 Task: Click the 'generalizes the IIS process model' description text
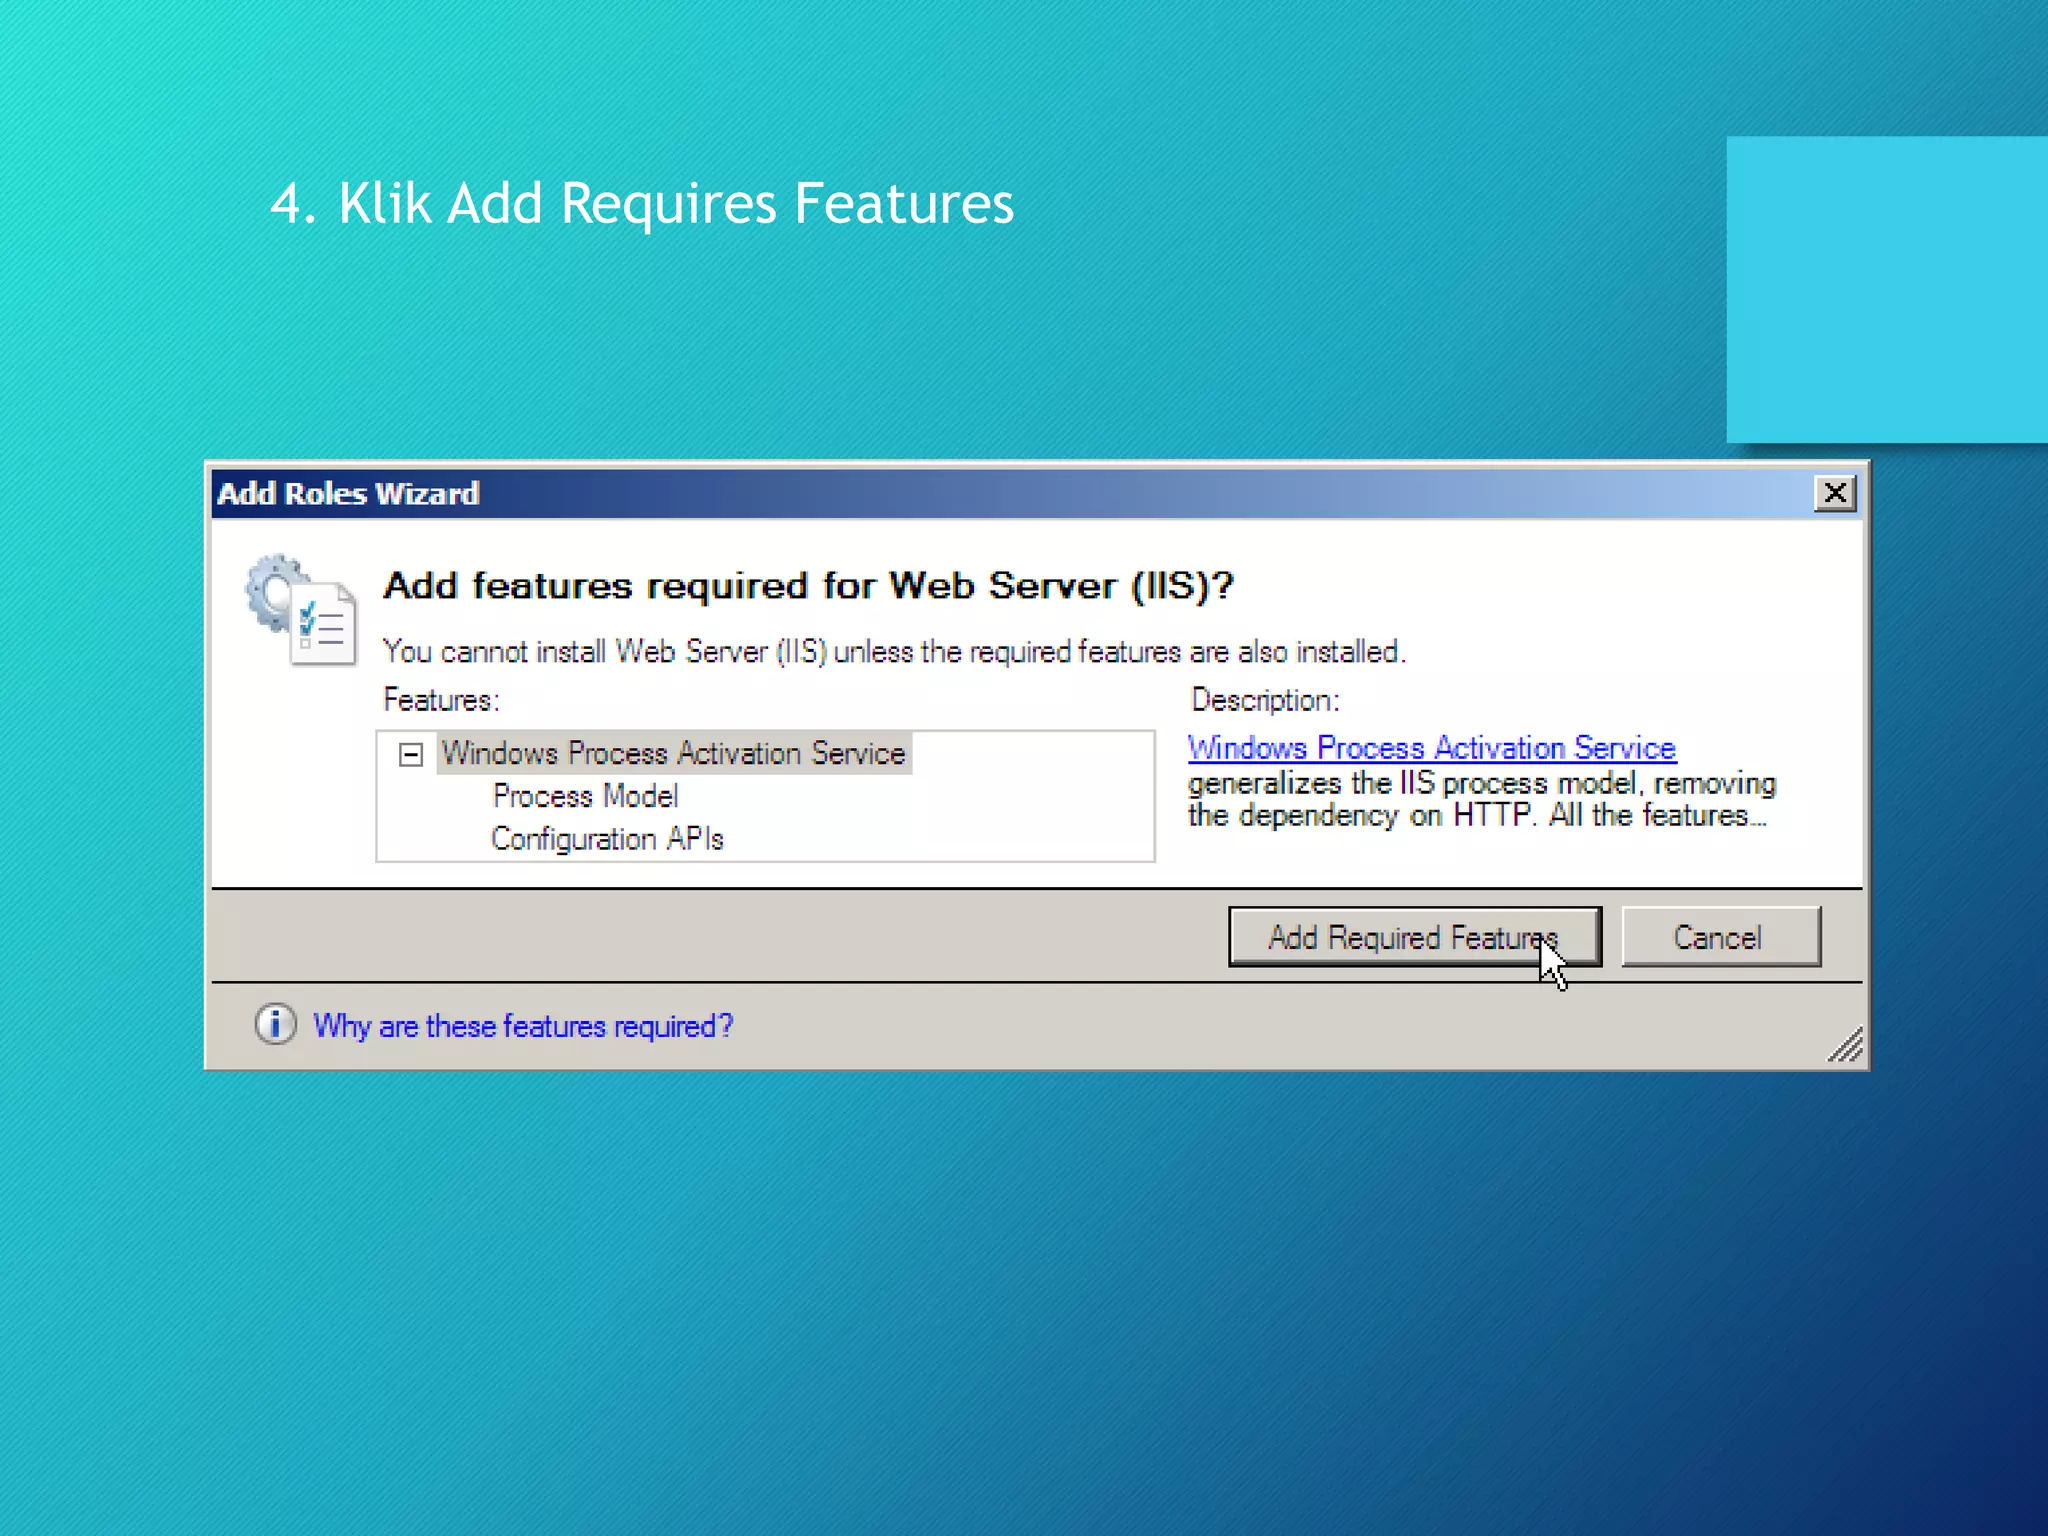(1482, 799)
